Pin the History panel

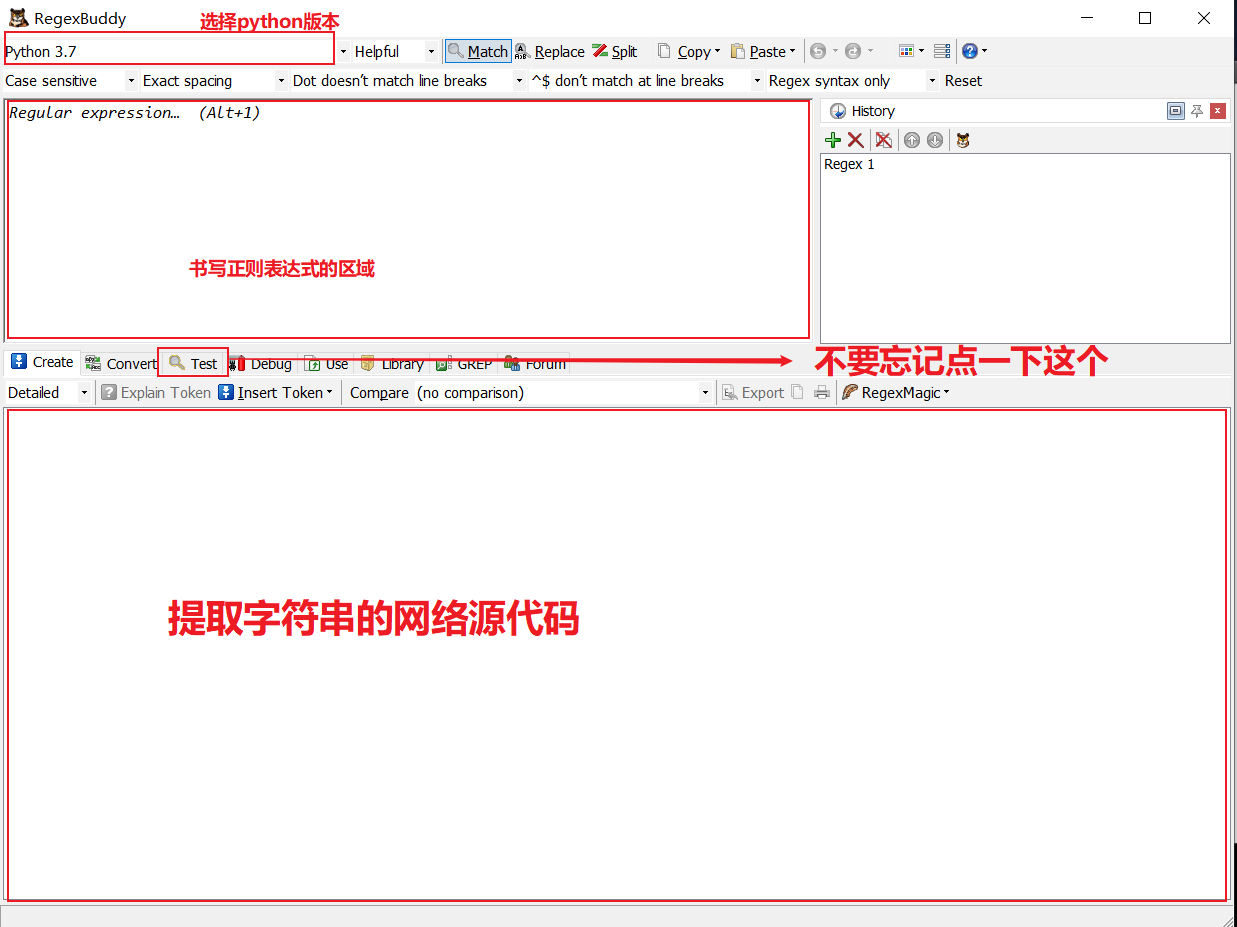tap(1197, 111)
